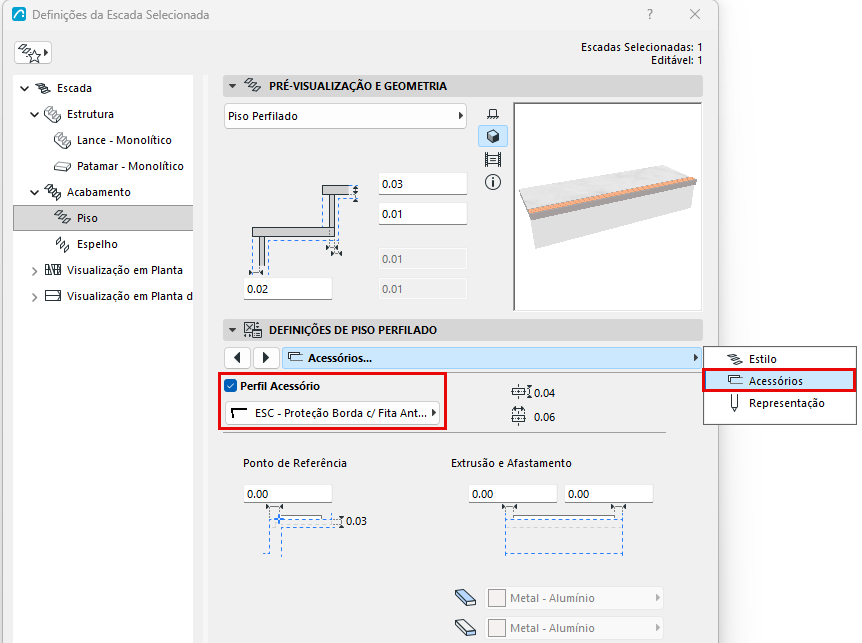Collapse the Definições de Piso Perfilado panel
The image size is (862, 643).
point(233,330)
